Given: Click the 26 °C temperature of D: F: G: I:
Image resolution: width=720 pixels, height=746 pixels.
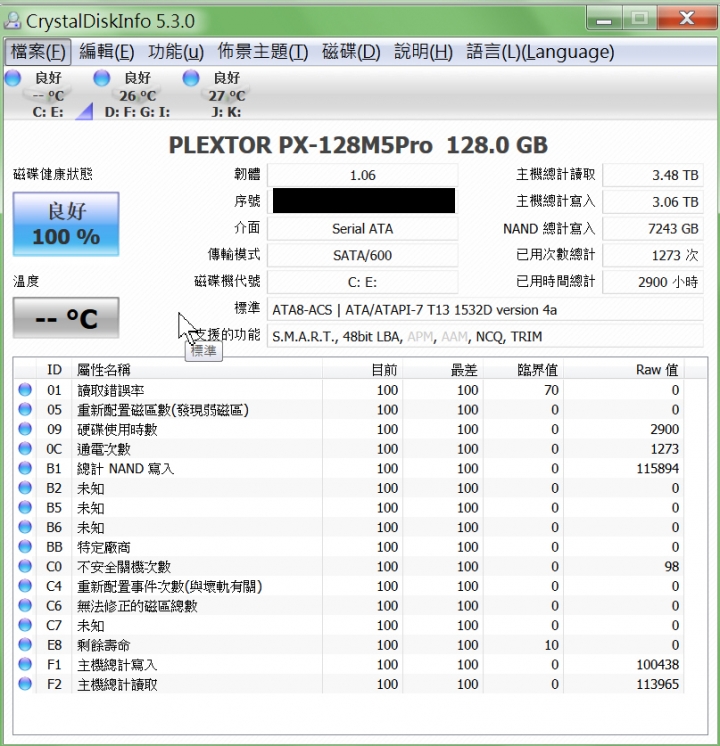Looking at the screenshot, I should (138, 96).
